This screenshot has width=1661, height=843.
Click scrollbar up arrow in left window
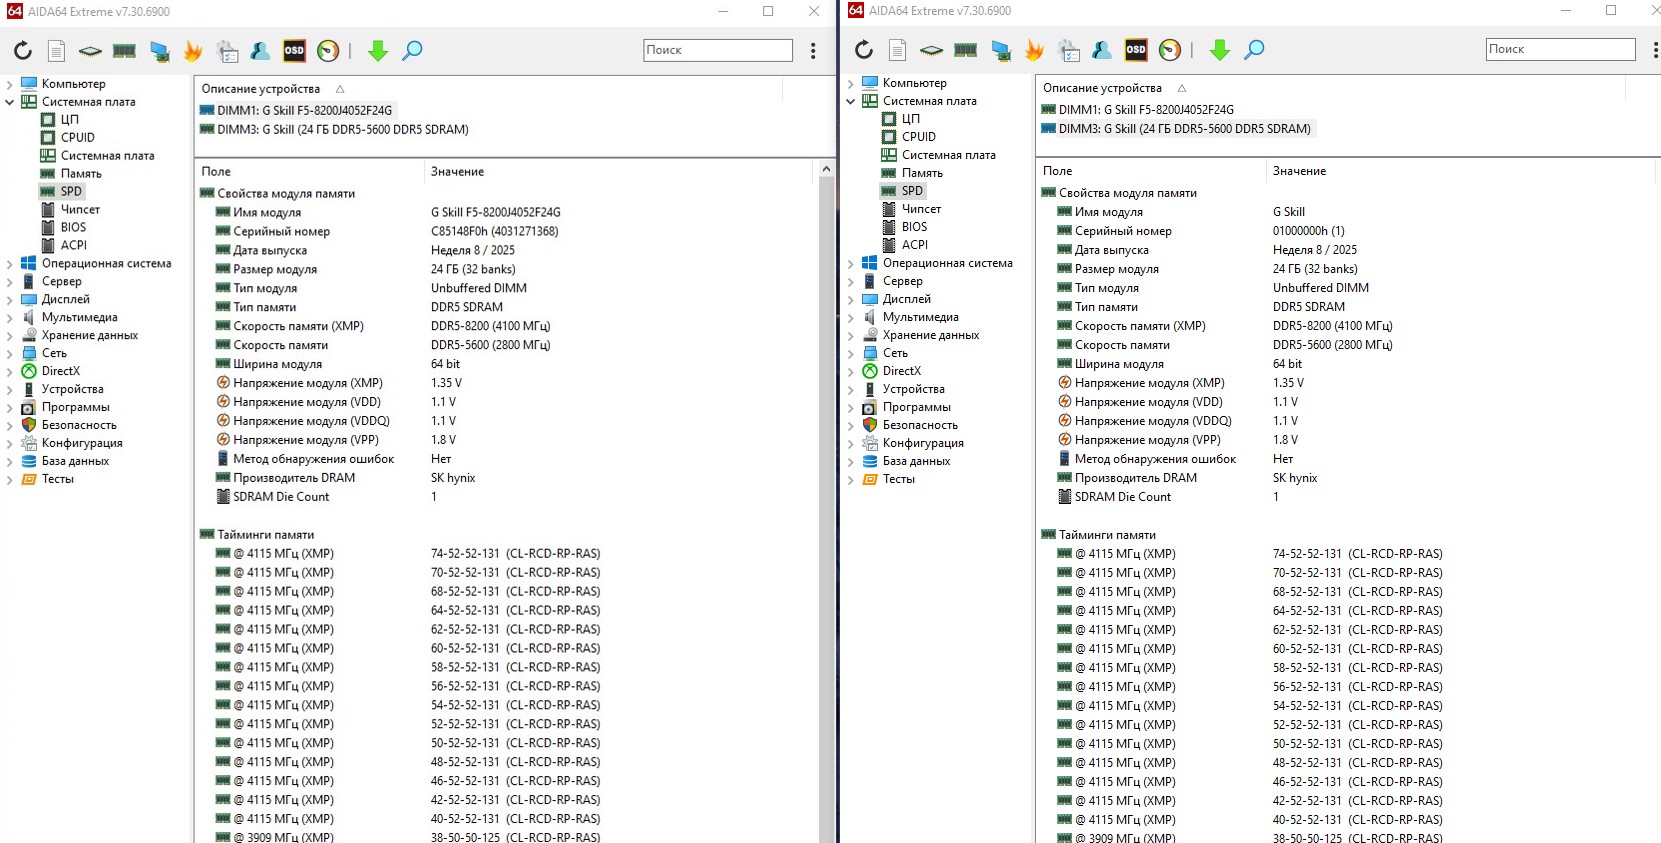[x=826, y=170]
